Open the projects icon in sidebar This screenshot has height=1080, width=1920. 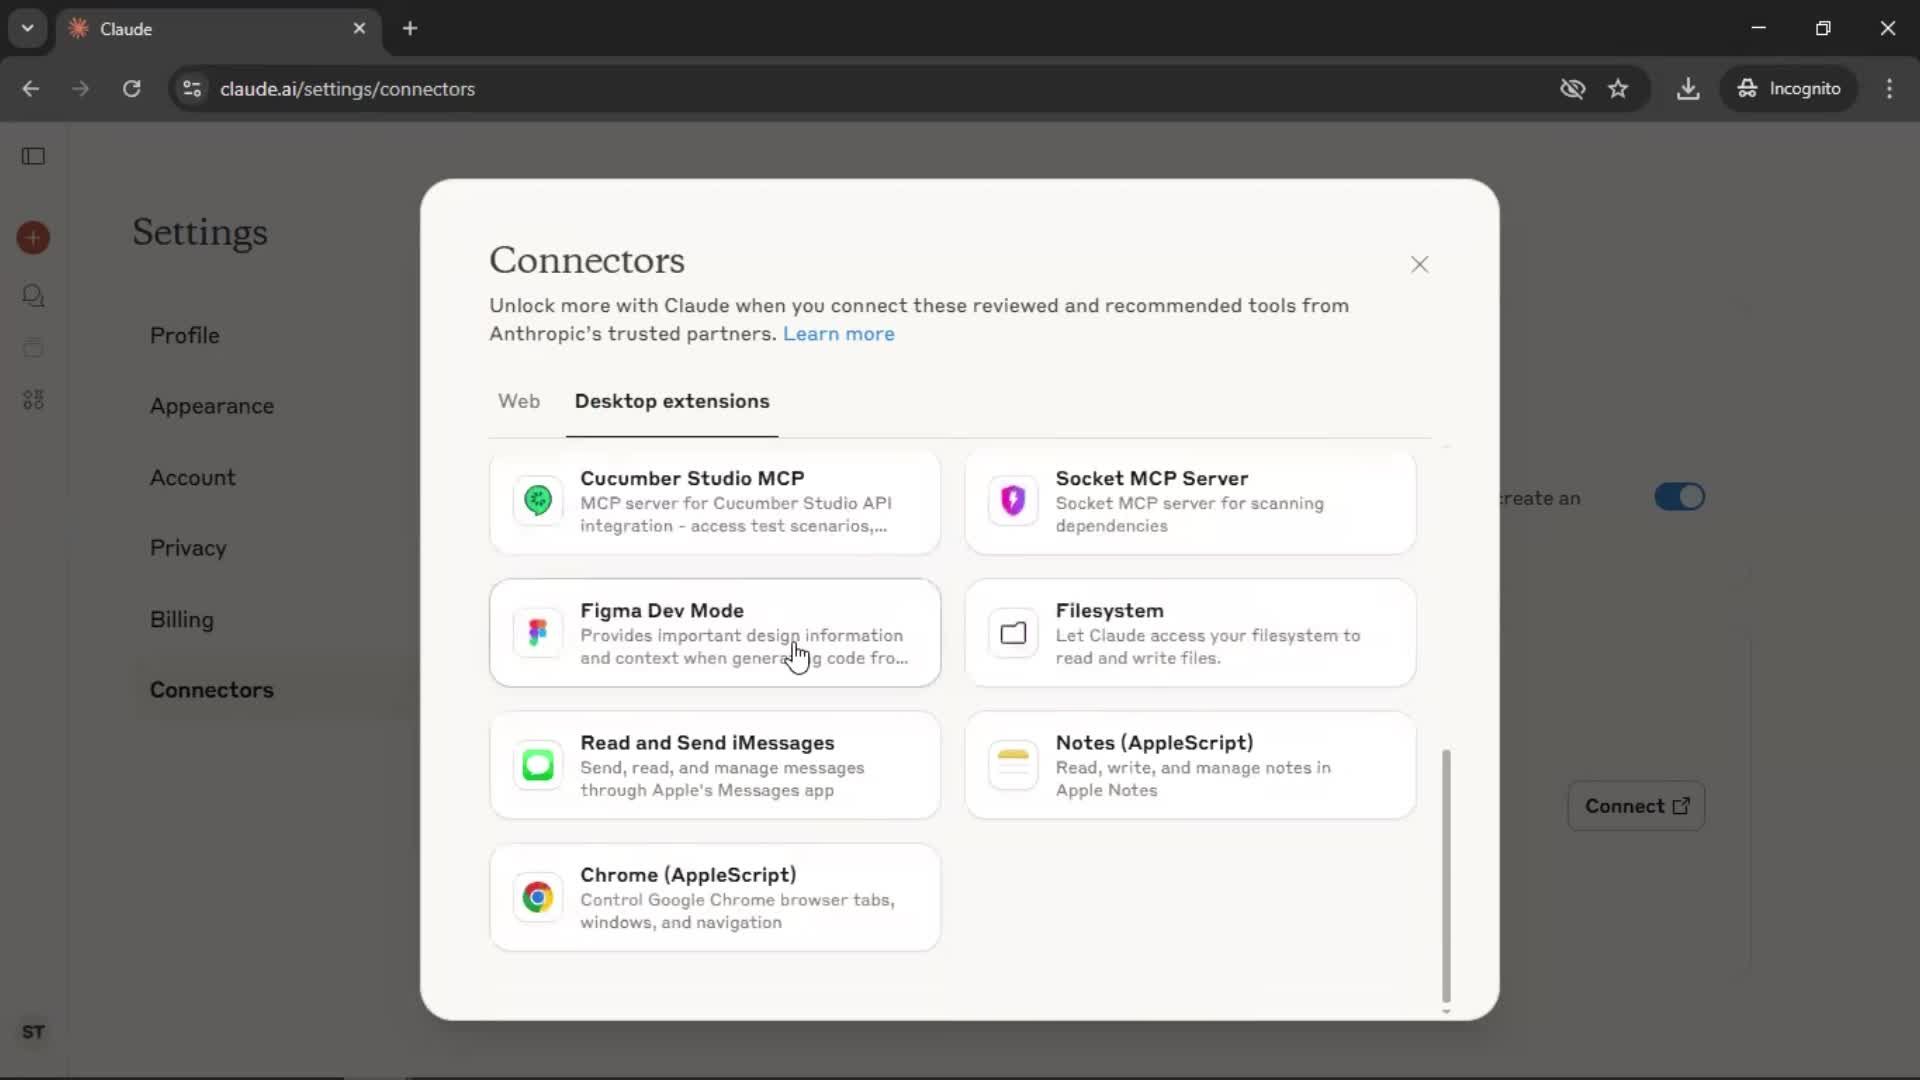pos(33,347)
